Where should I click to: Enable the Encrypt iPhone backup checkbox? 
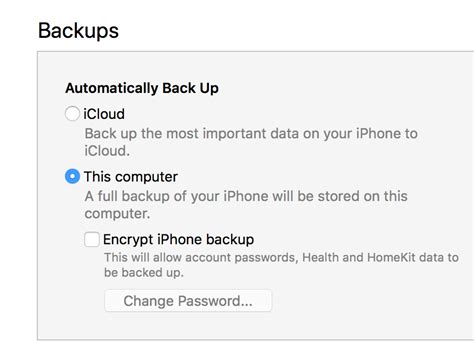92,239
